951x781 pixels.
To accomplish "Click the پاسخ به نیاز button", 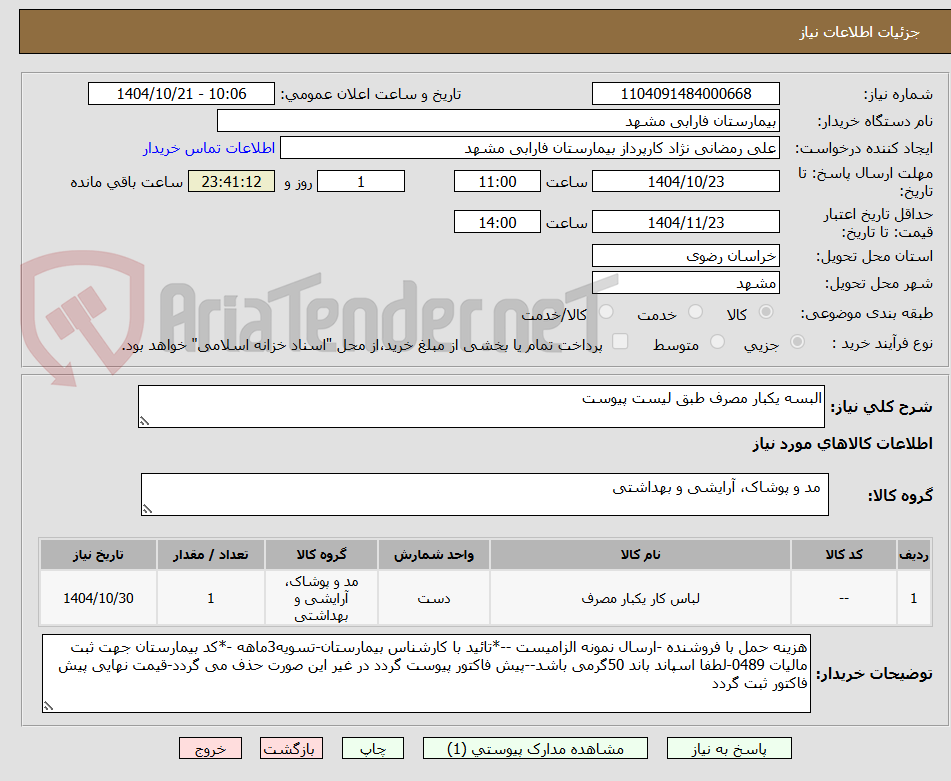I will click(x=729, y=748).
